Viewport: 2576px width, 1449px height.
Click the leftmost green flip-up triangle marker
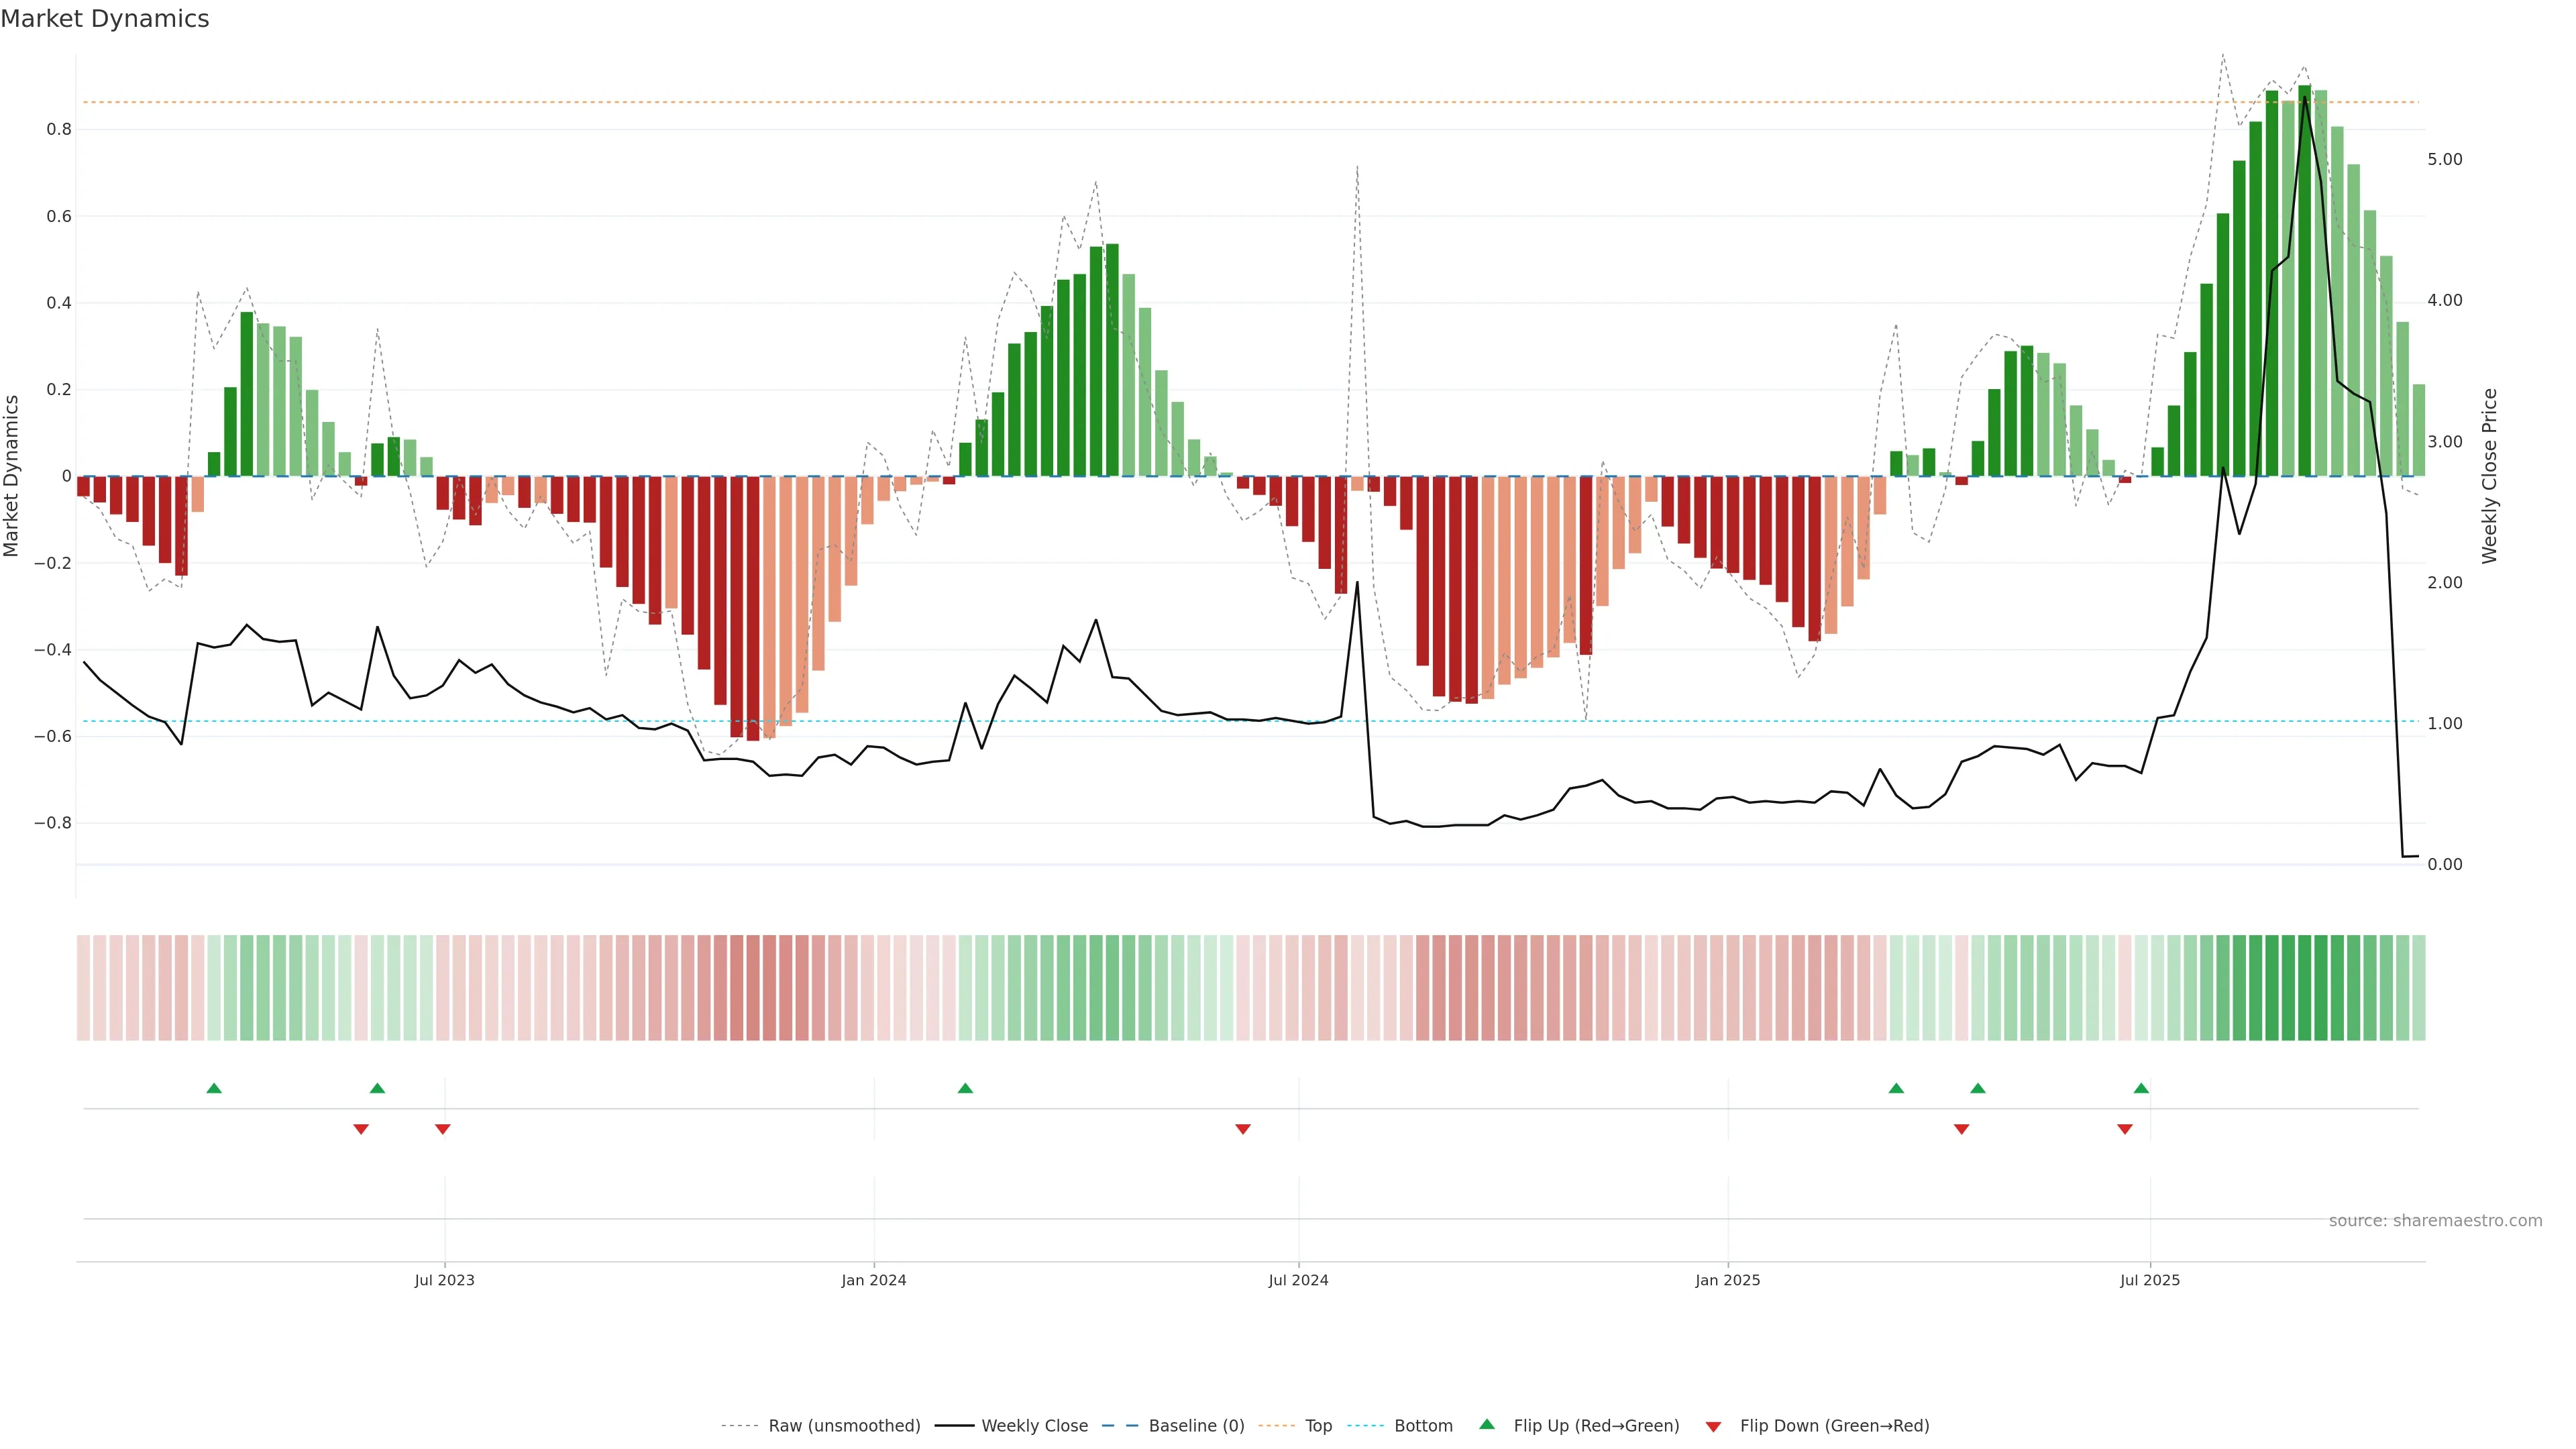point(214,1088)
